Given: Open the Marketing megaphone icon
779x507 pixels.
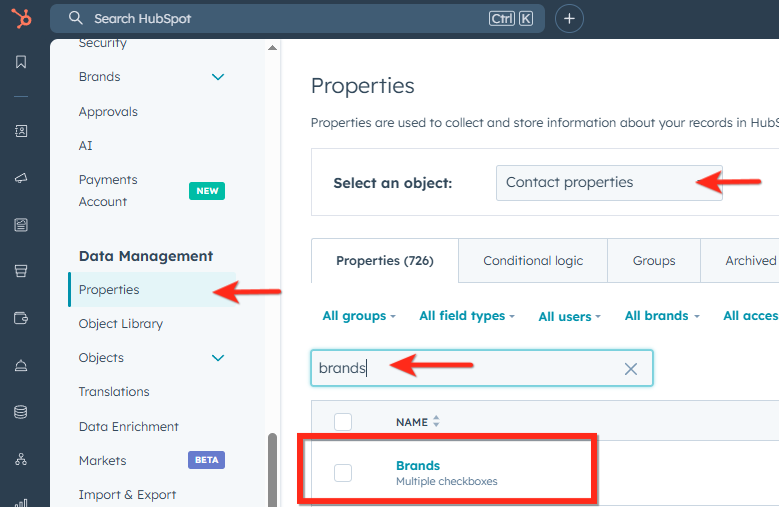Looking at the screenshot, I should 21,178.
